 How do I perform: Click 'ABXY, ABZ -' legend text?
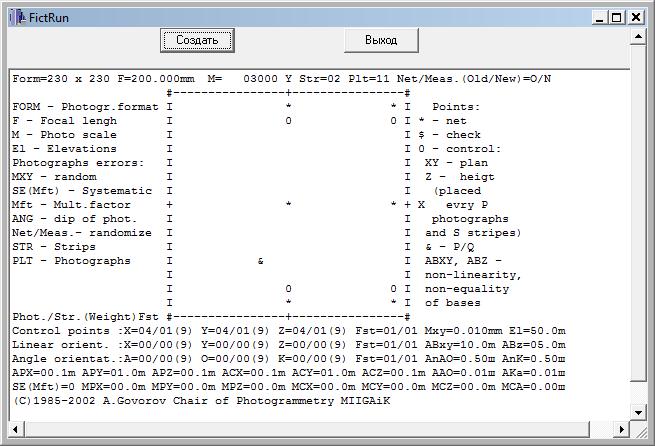[463, 261]
